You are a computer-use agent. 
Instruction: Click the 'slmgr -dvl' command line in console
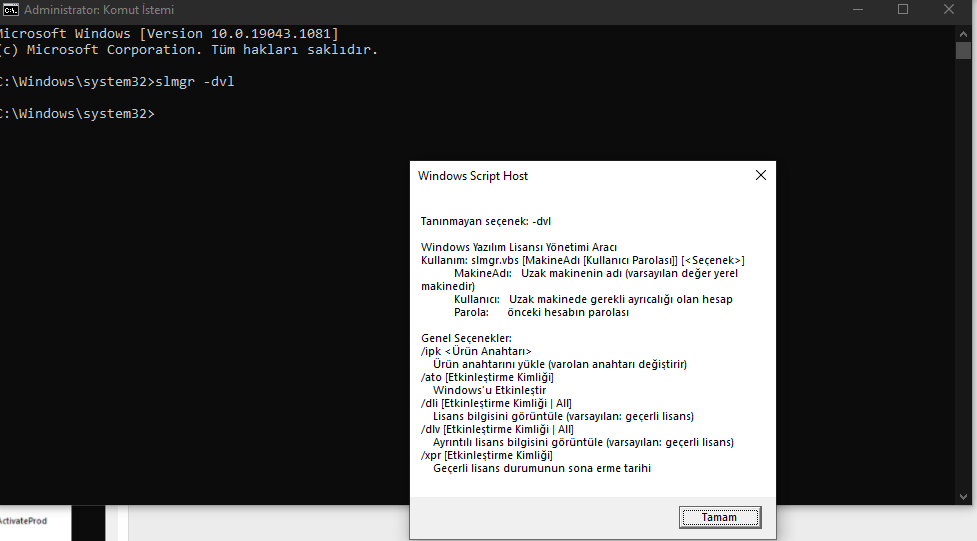(117, 82)
